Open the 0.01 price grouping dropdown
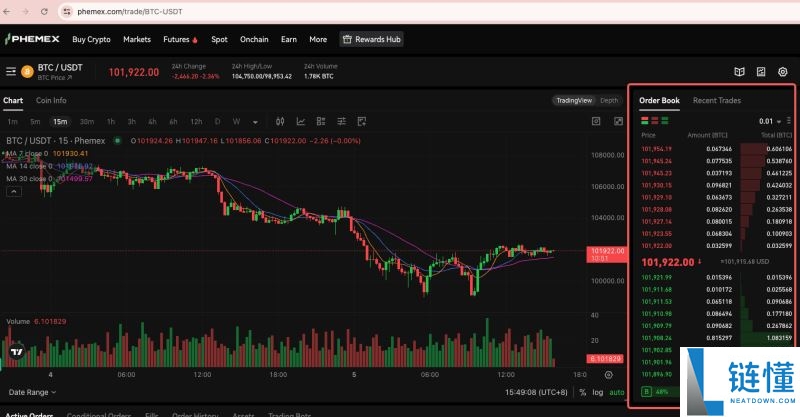Viewport: 800px width, 417px height. [x=770, y=121]
